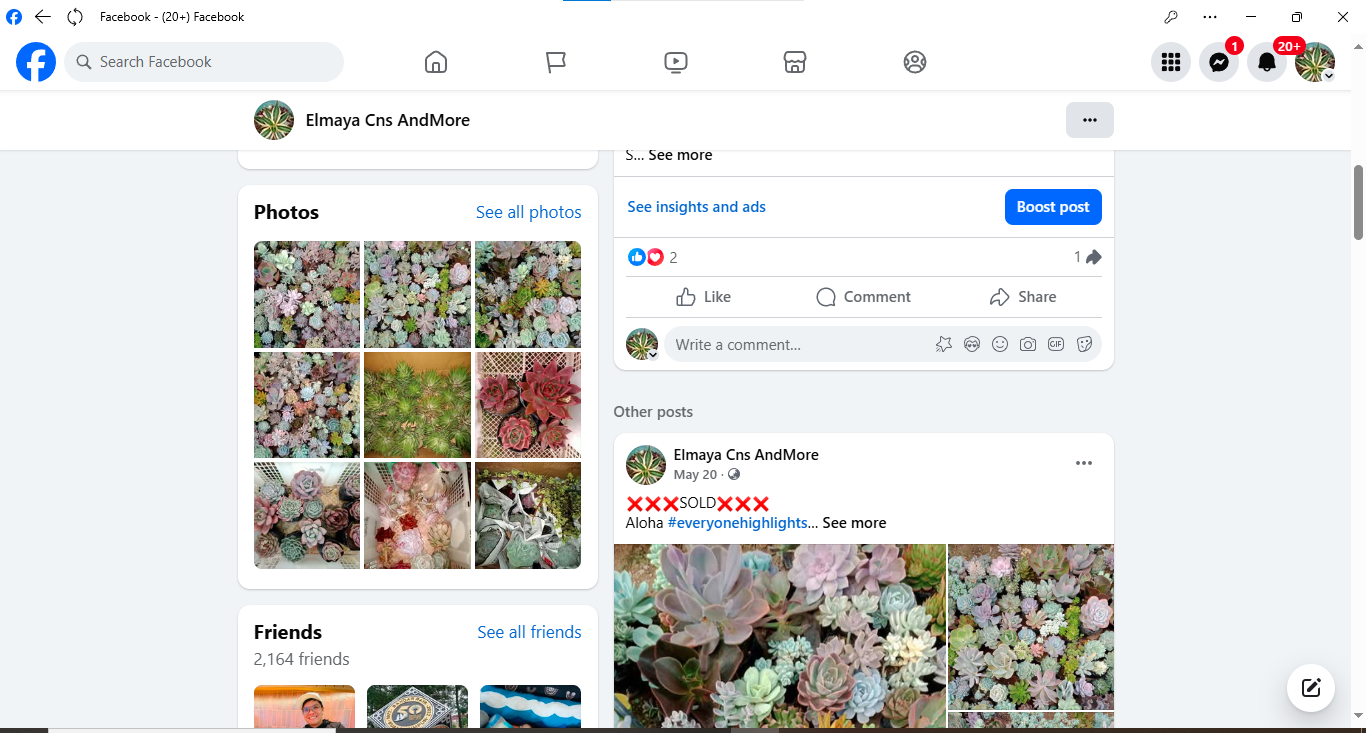The width and height of the screenshot is (1366, 733).
Task: Open Elmaya Cns AndMore post author name
Action: [746, 455]
